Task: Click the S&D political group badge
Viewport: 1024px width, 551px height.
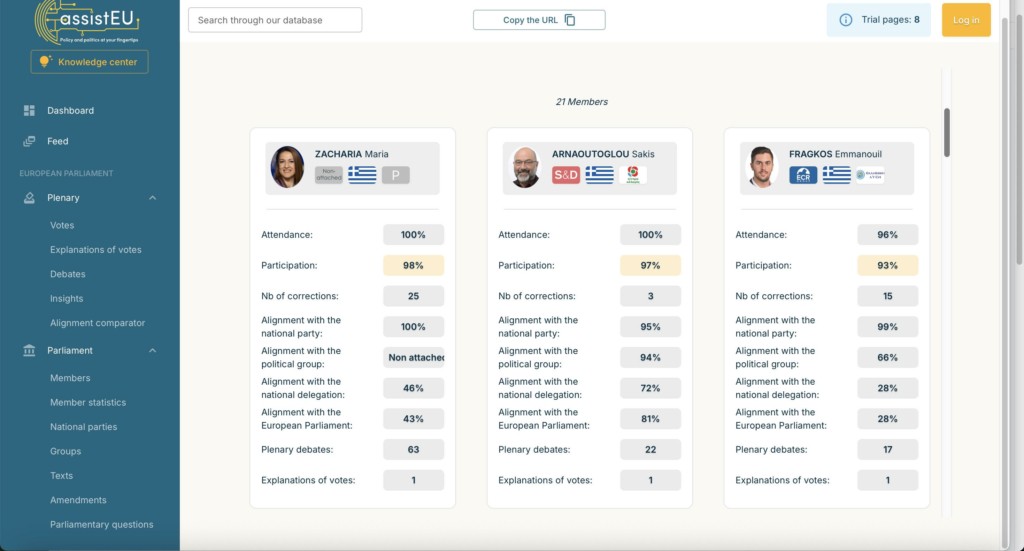Action: tap(566, 175)
